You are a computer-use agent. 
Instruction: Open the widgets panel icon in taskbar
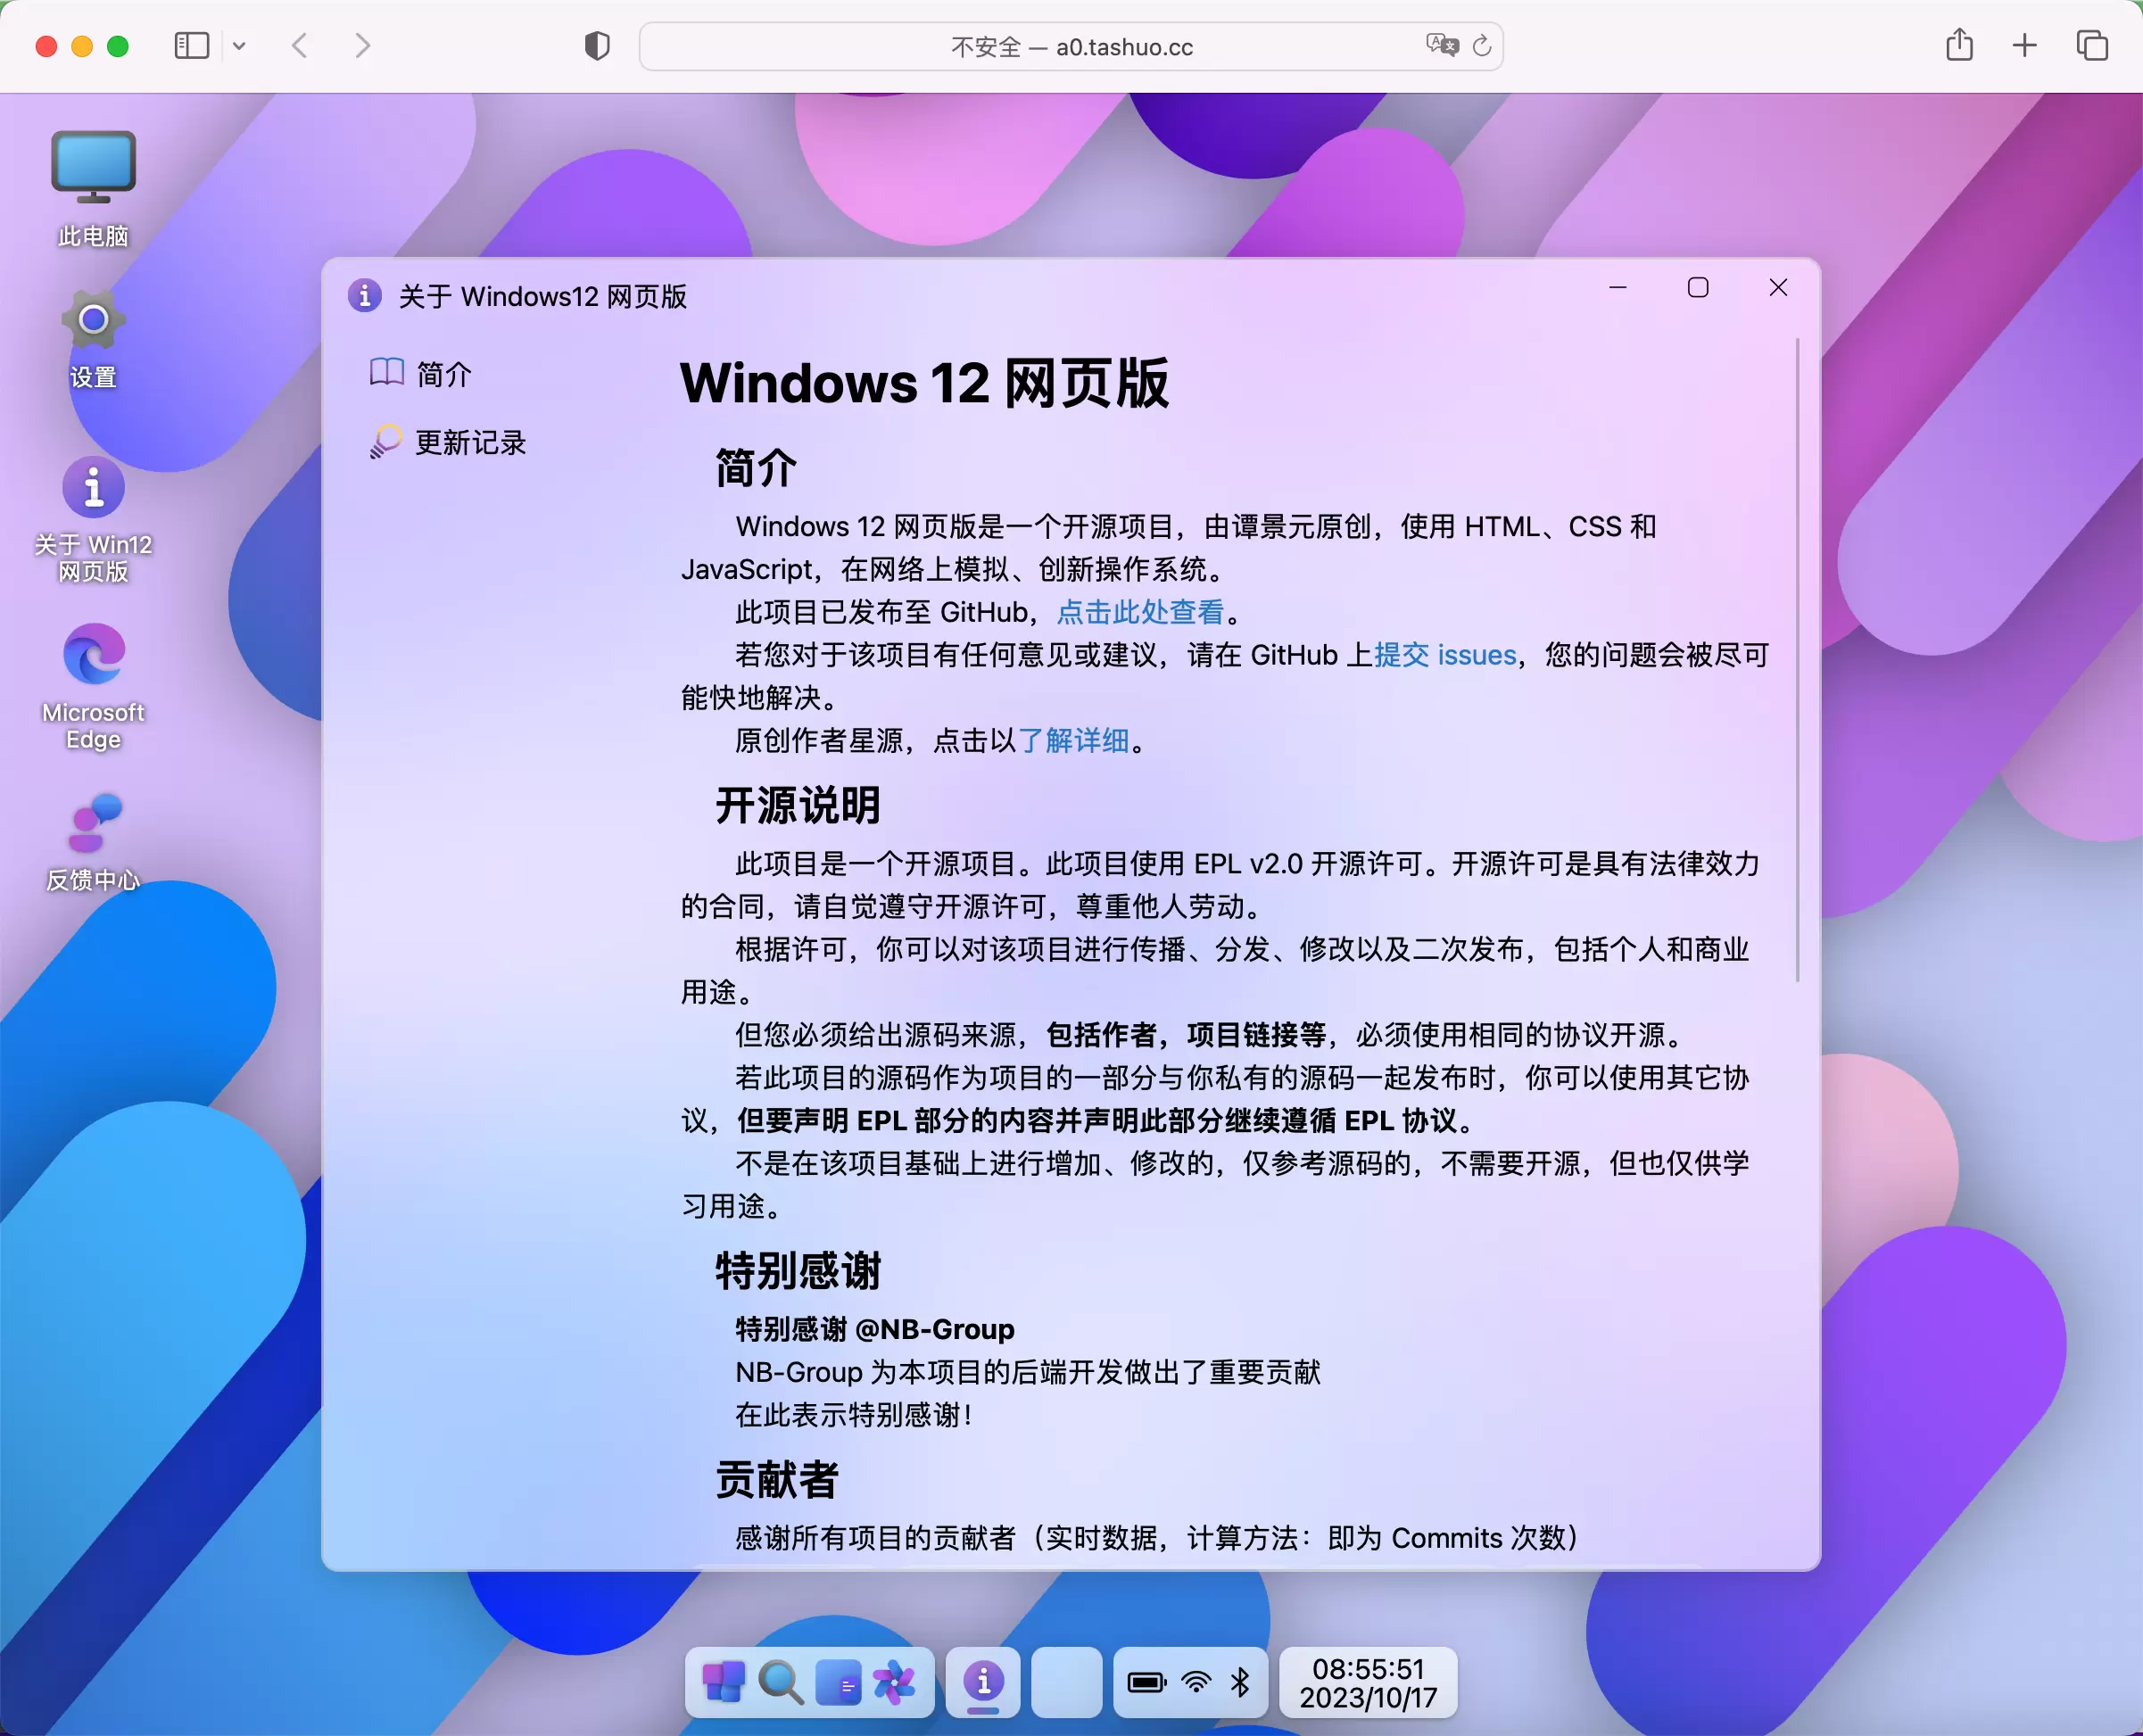(838, 1682)
